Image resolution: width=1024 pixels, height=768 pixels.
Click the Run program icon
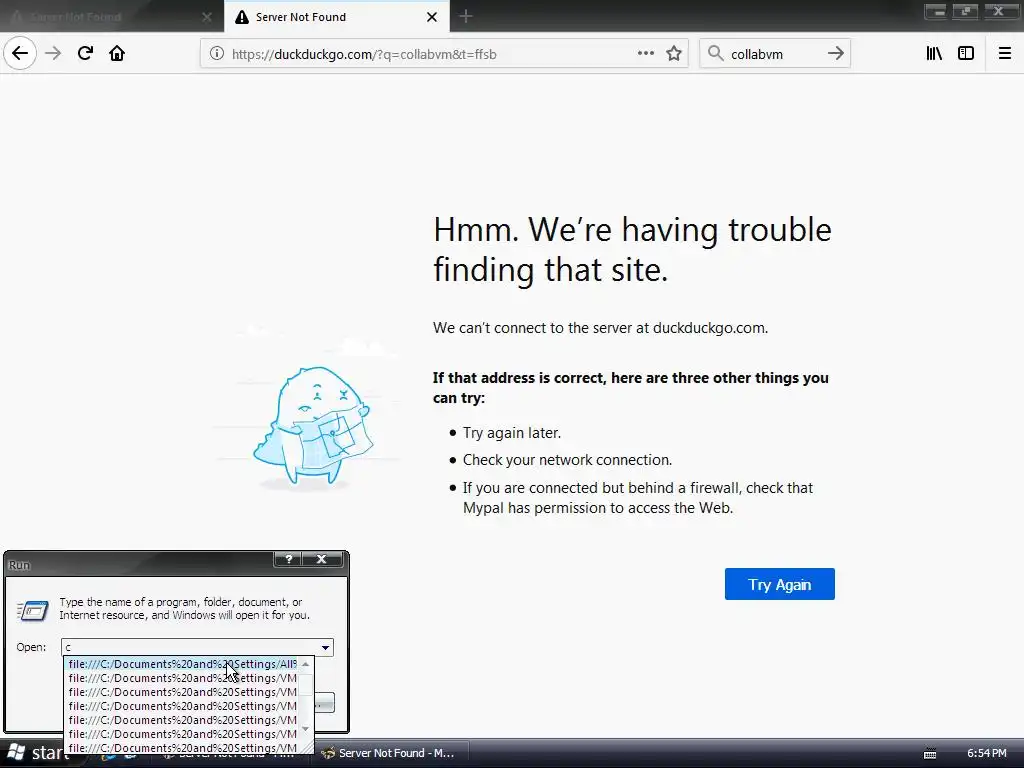click(33, 609)
